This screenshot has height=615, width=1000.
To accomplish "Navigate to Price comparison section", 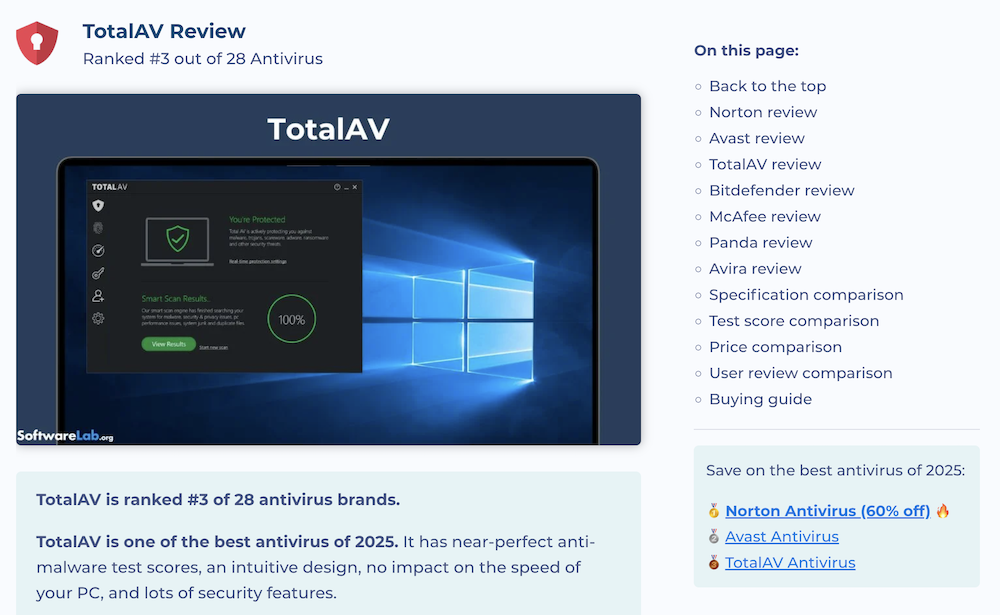I will pyautogui.click(x=775, y=347).
